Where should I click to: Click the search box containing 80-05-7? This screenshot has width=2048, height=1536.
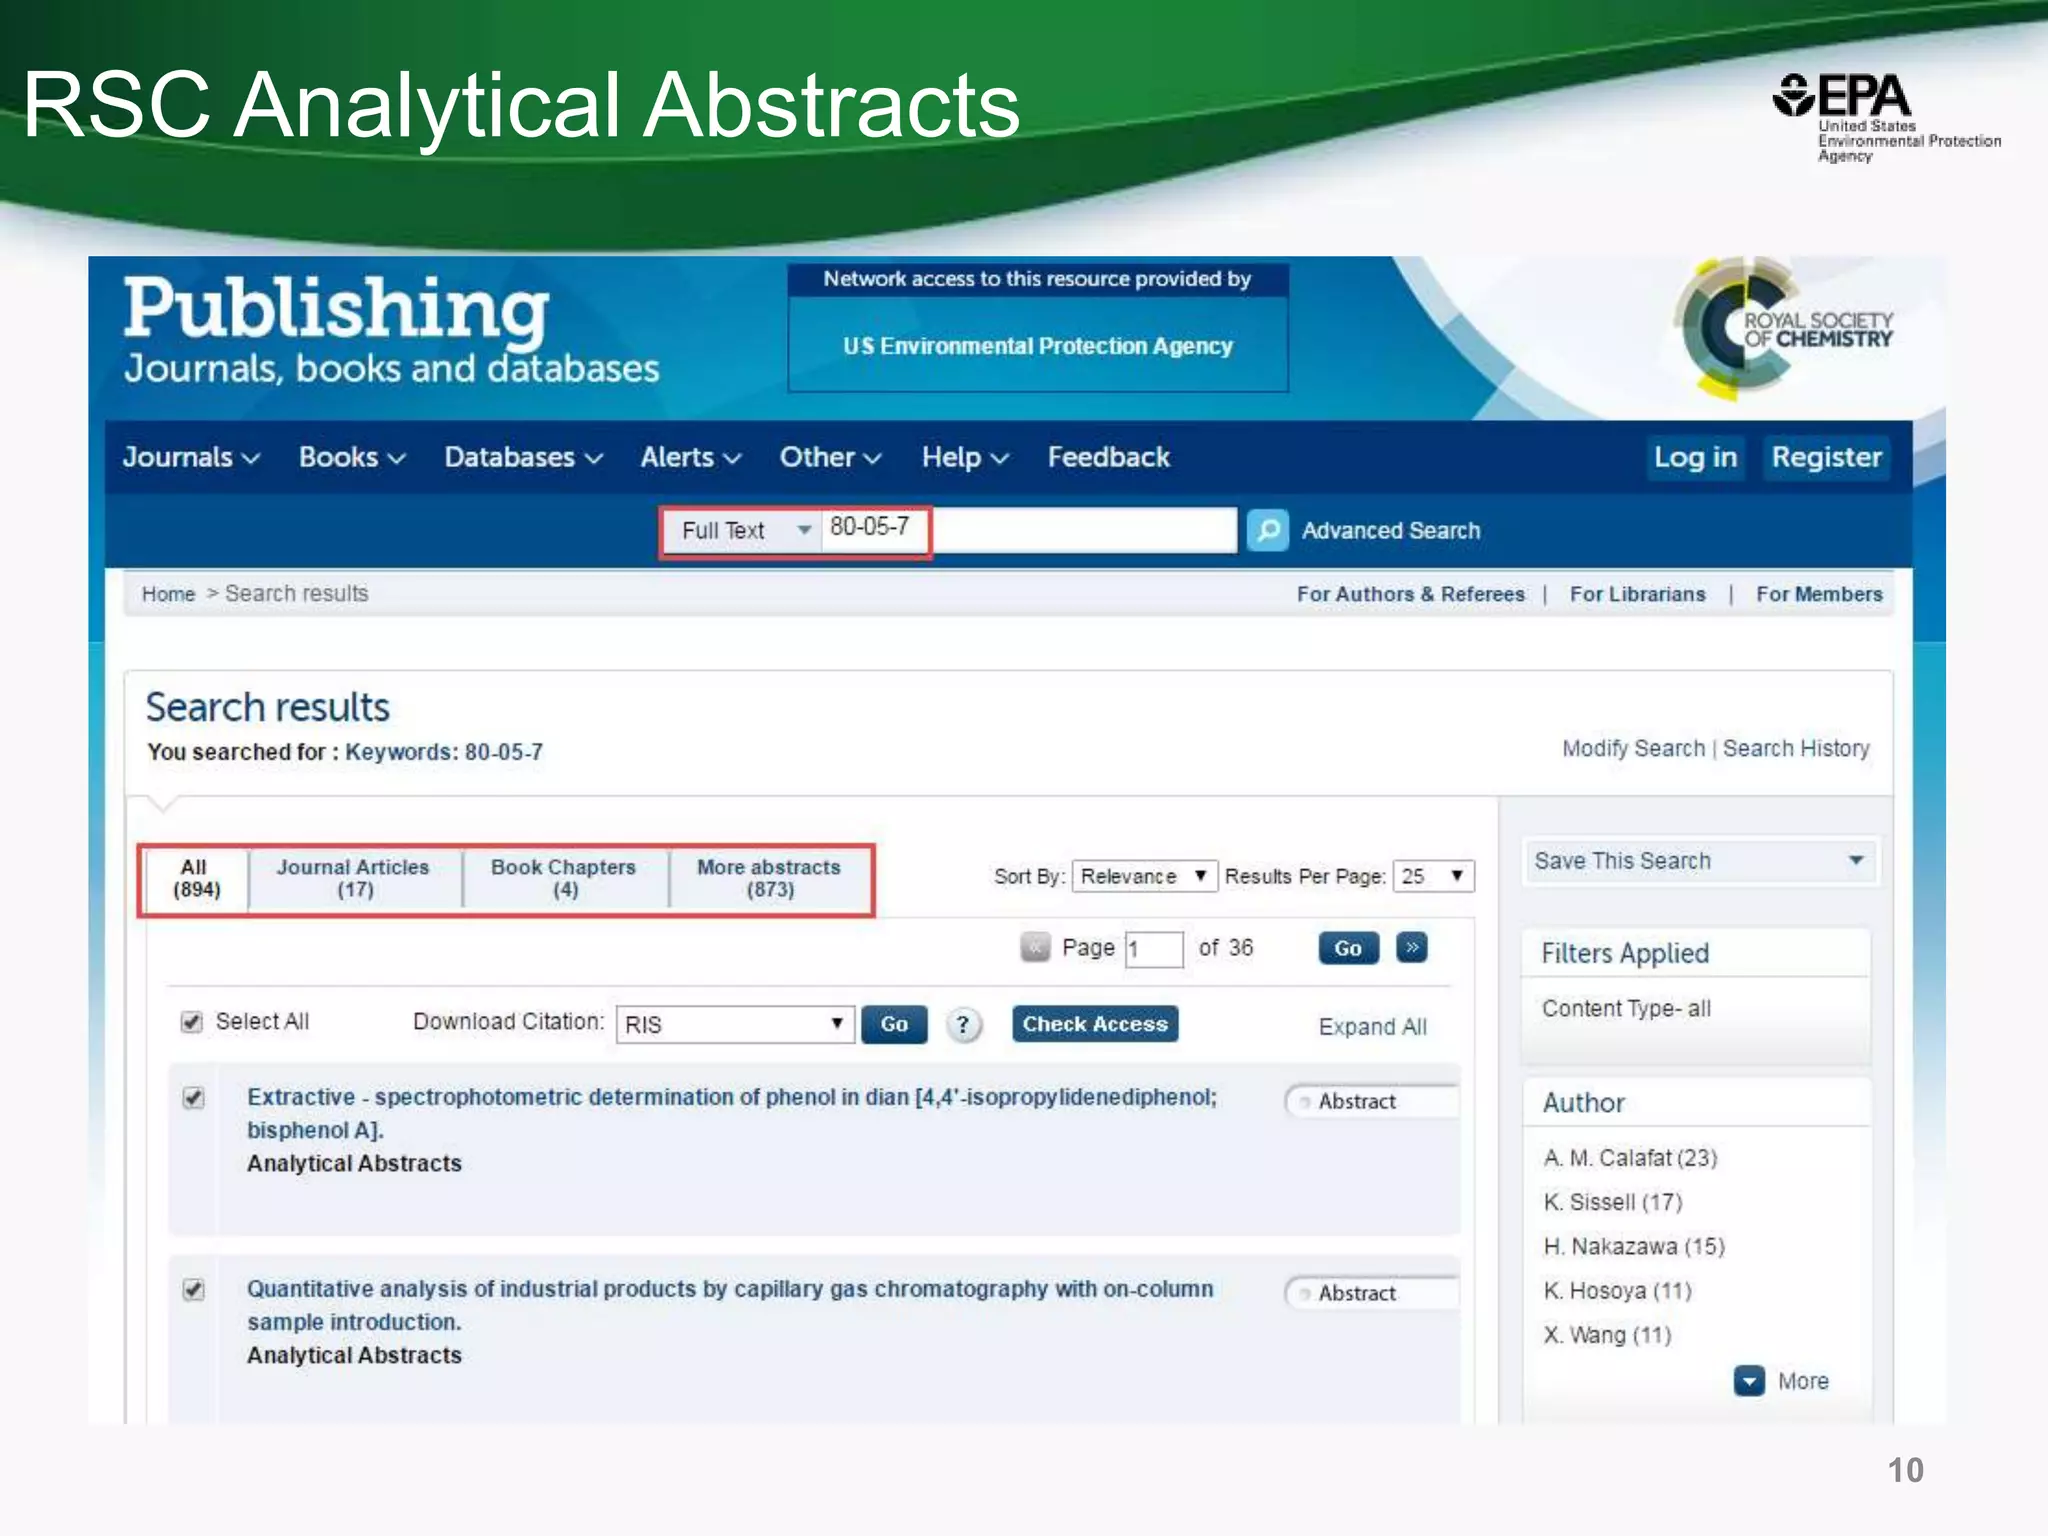[x=1030, y=529]
